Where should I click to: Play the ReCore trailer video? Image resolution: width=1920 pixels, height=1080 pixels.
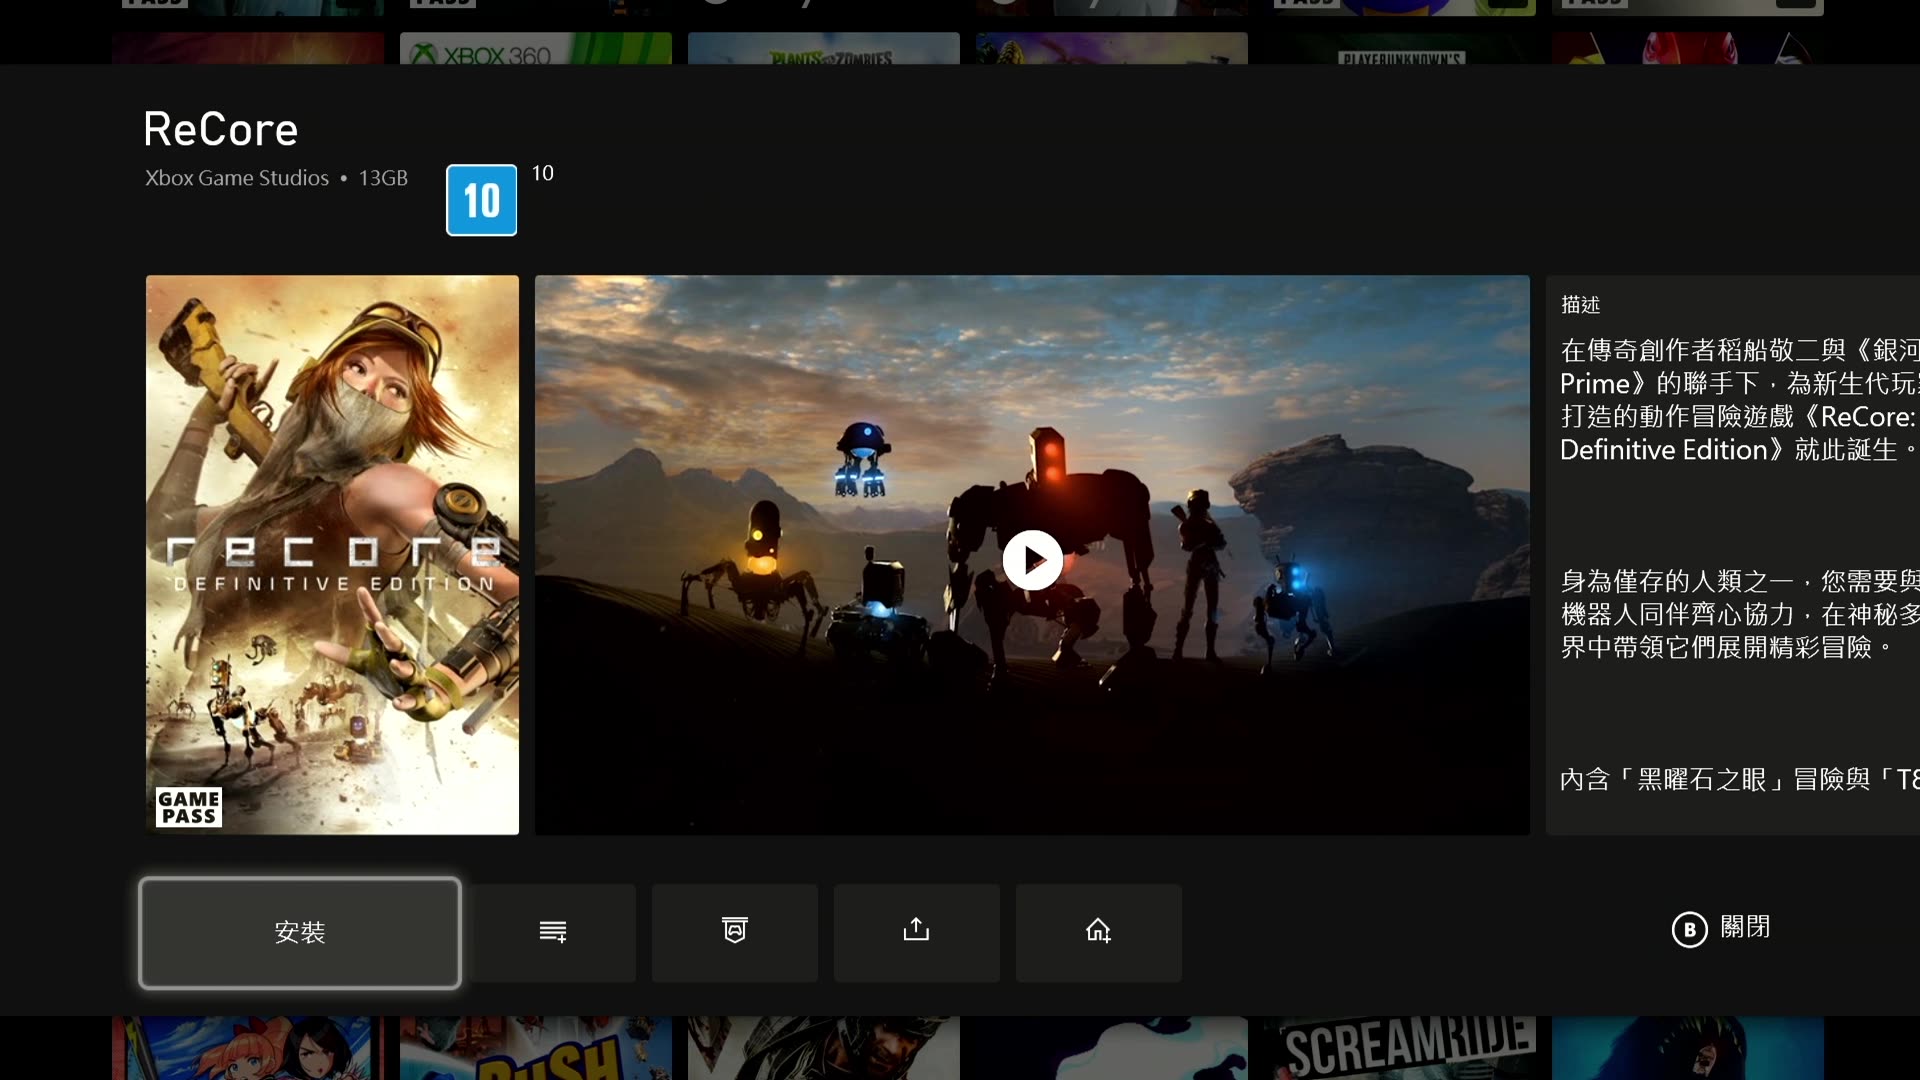[1032, 560]
